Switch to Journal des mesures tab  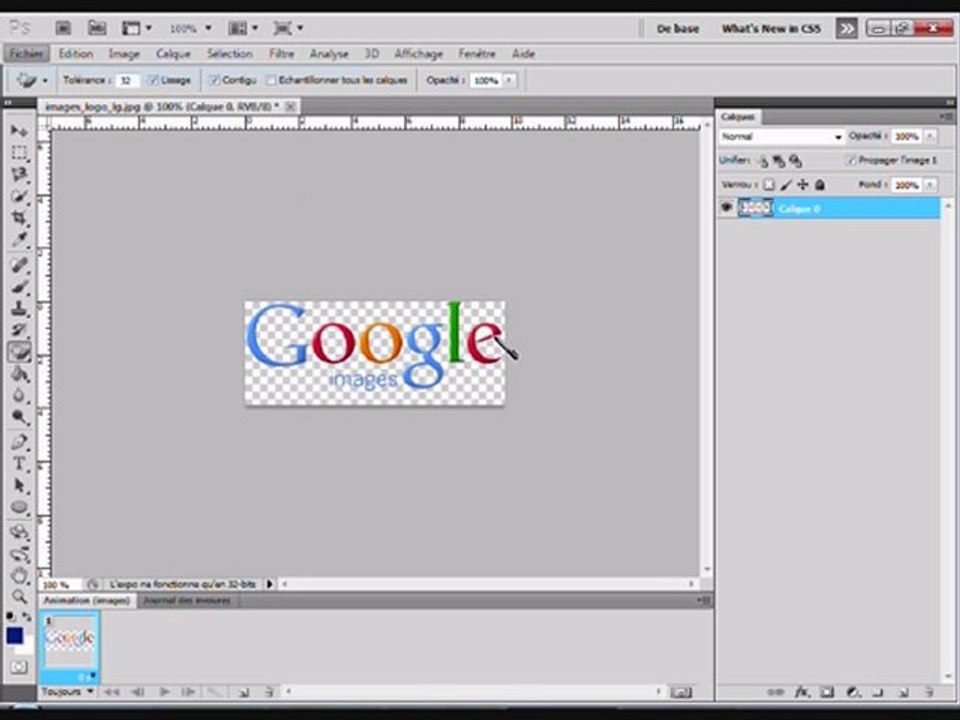click(187, 601)
